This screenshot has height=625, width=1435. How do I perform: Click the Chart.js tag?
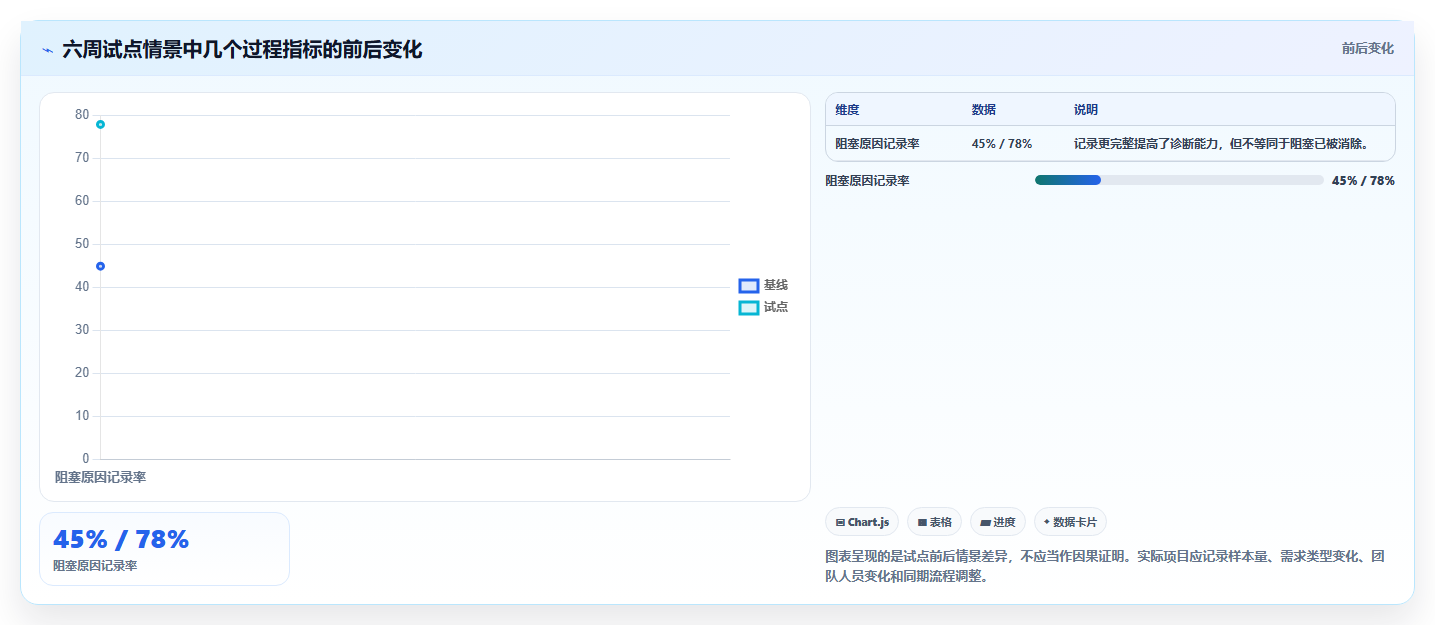[861, 522]
